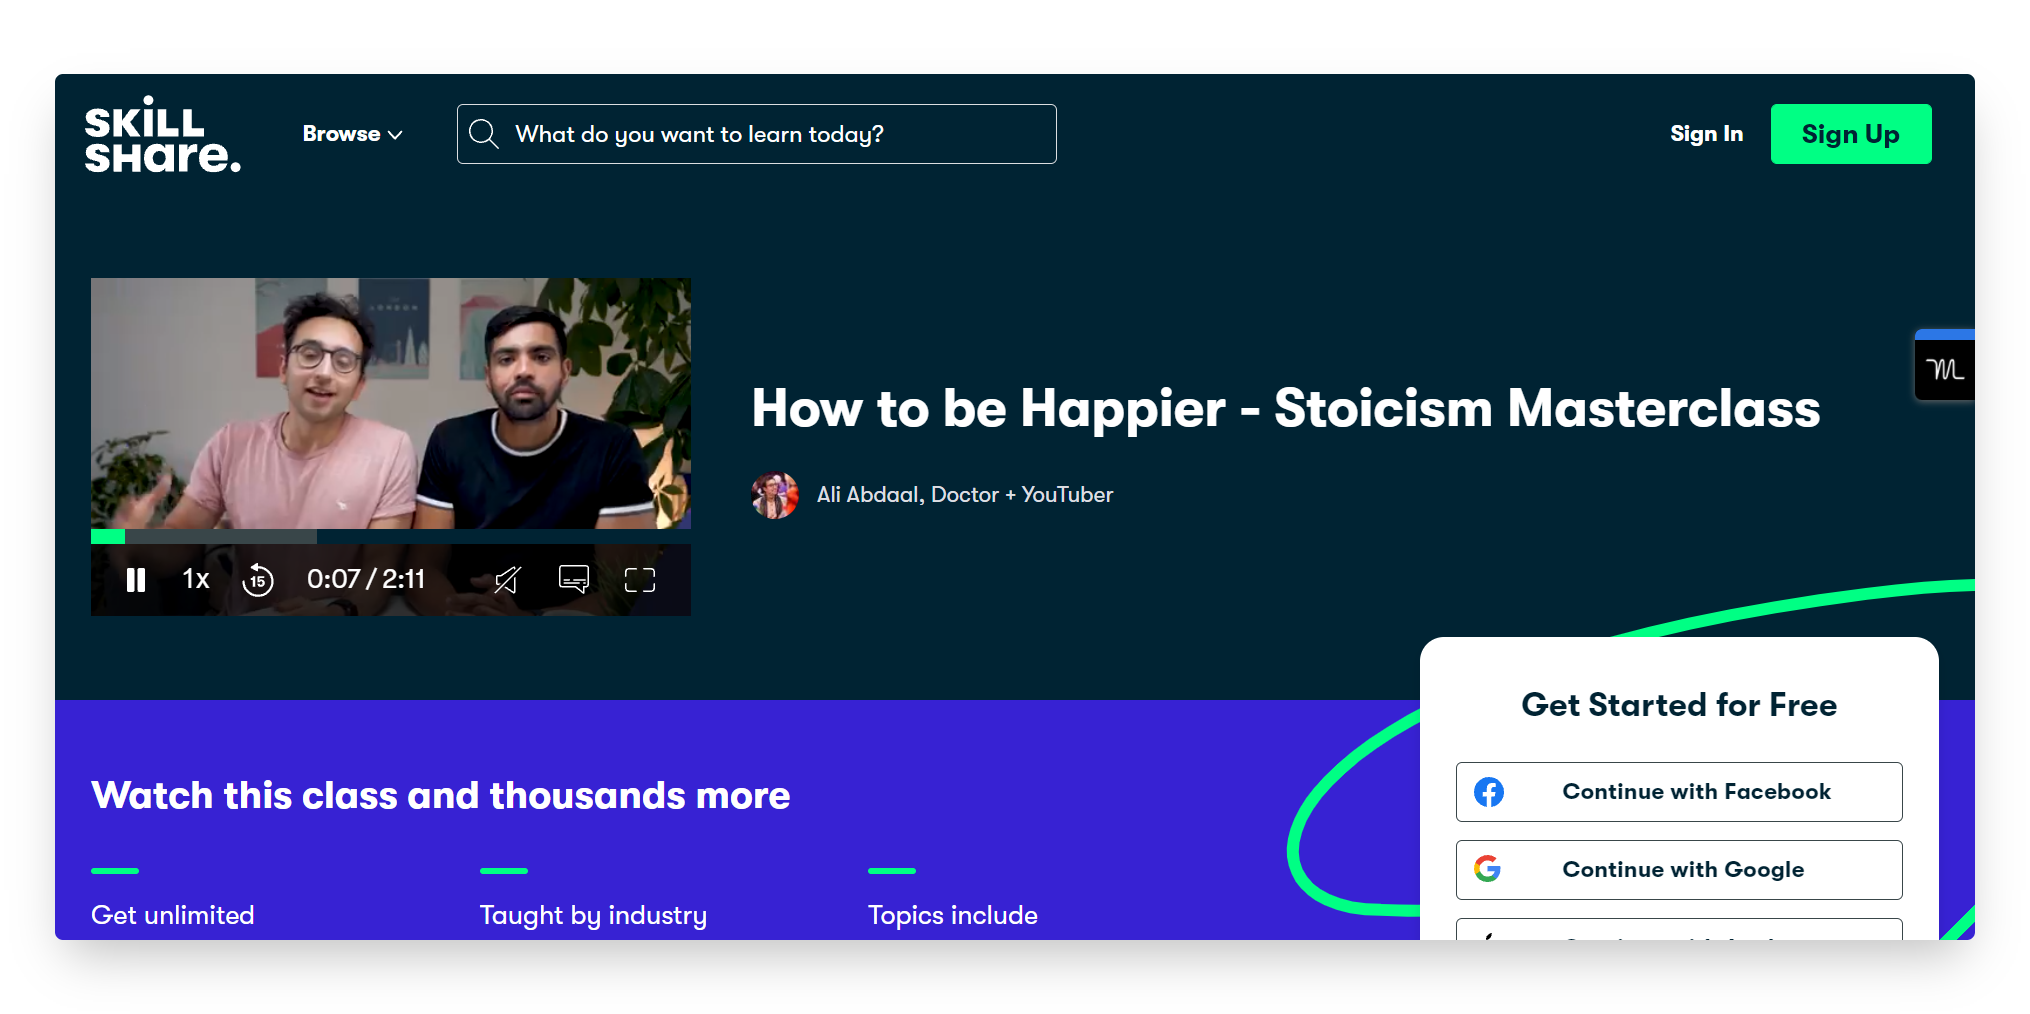The image size is (2030, 1014).
Task: Open Ali Abdaal's instructor avatar
Action: [x=775, y=495]
